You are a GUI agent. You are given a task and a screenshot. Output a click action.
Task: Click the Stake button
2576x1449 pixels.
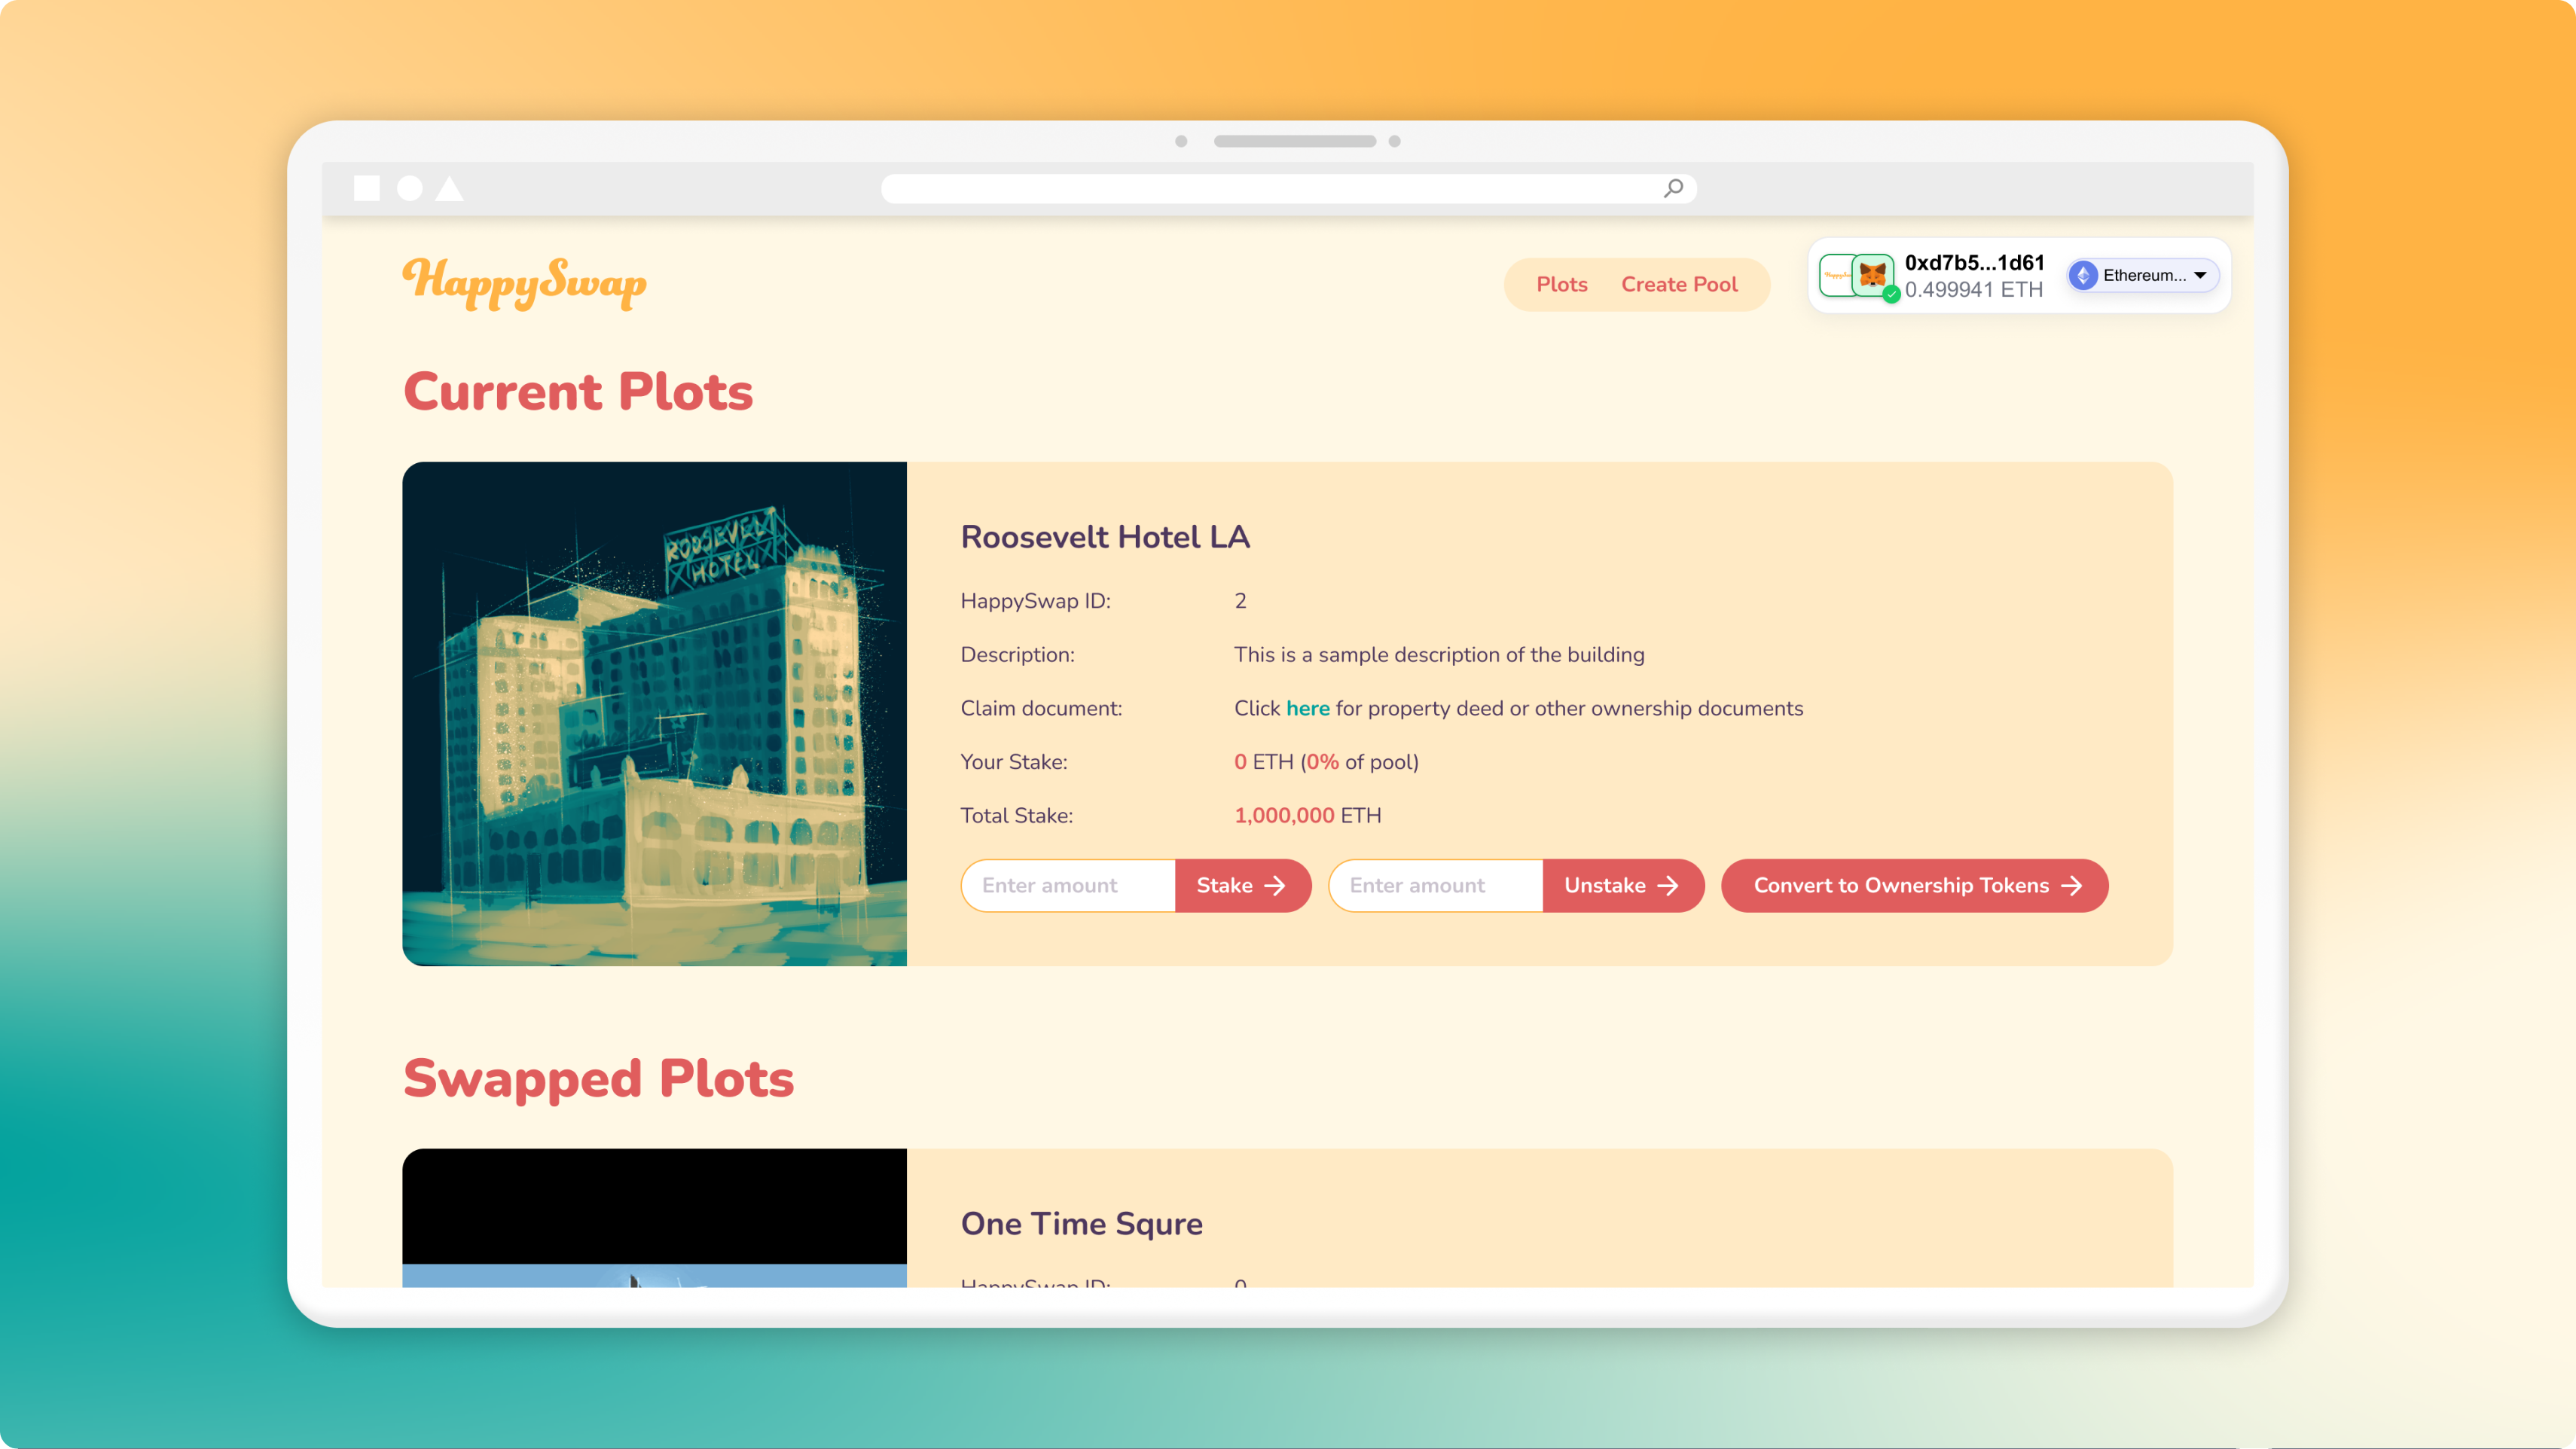coord(1242,885)
